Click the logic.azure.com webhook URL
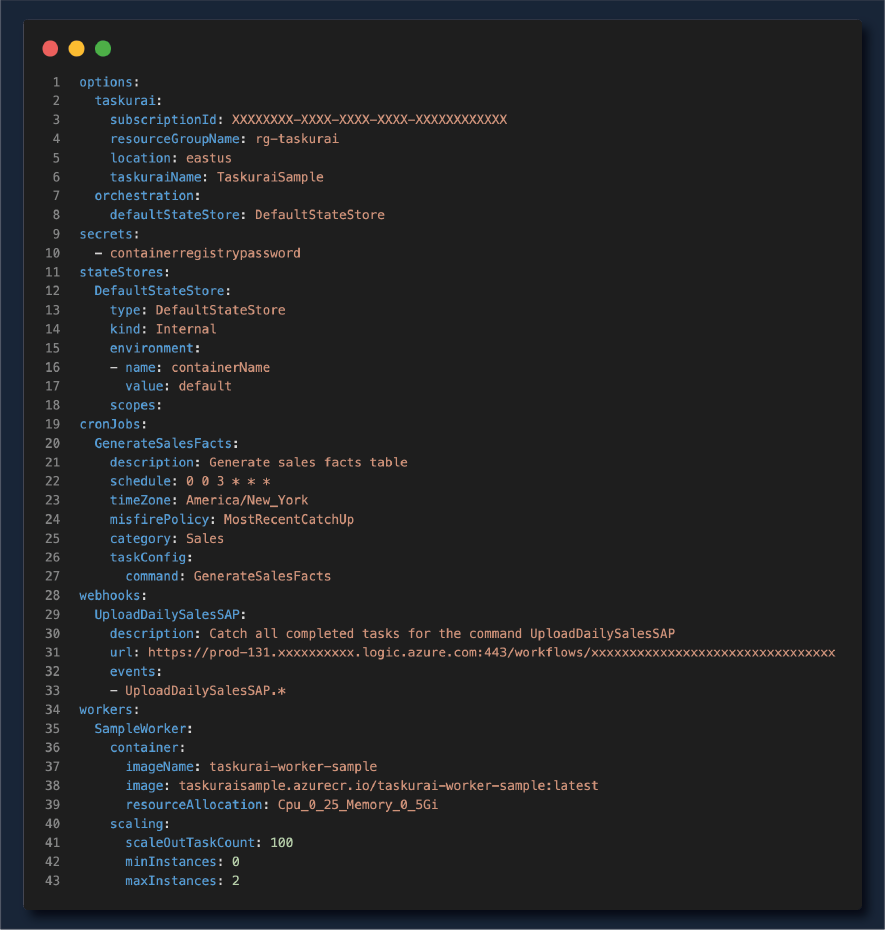The image size is (885, 930). click(x=492, y=652)
